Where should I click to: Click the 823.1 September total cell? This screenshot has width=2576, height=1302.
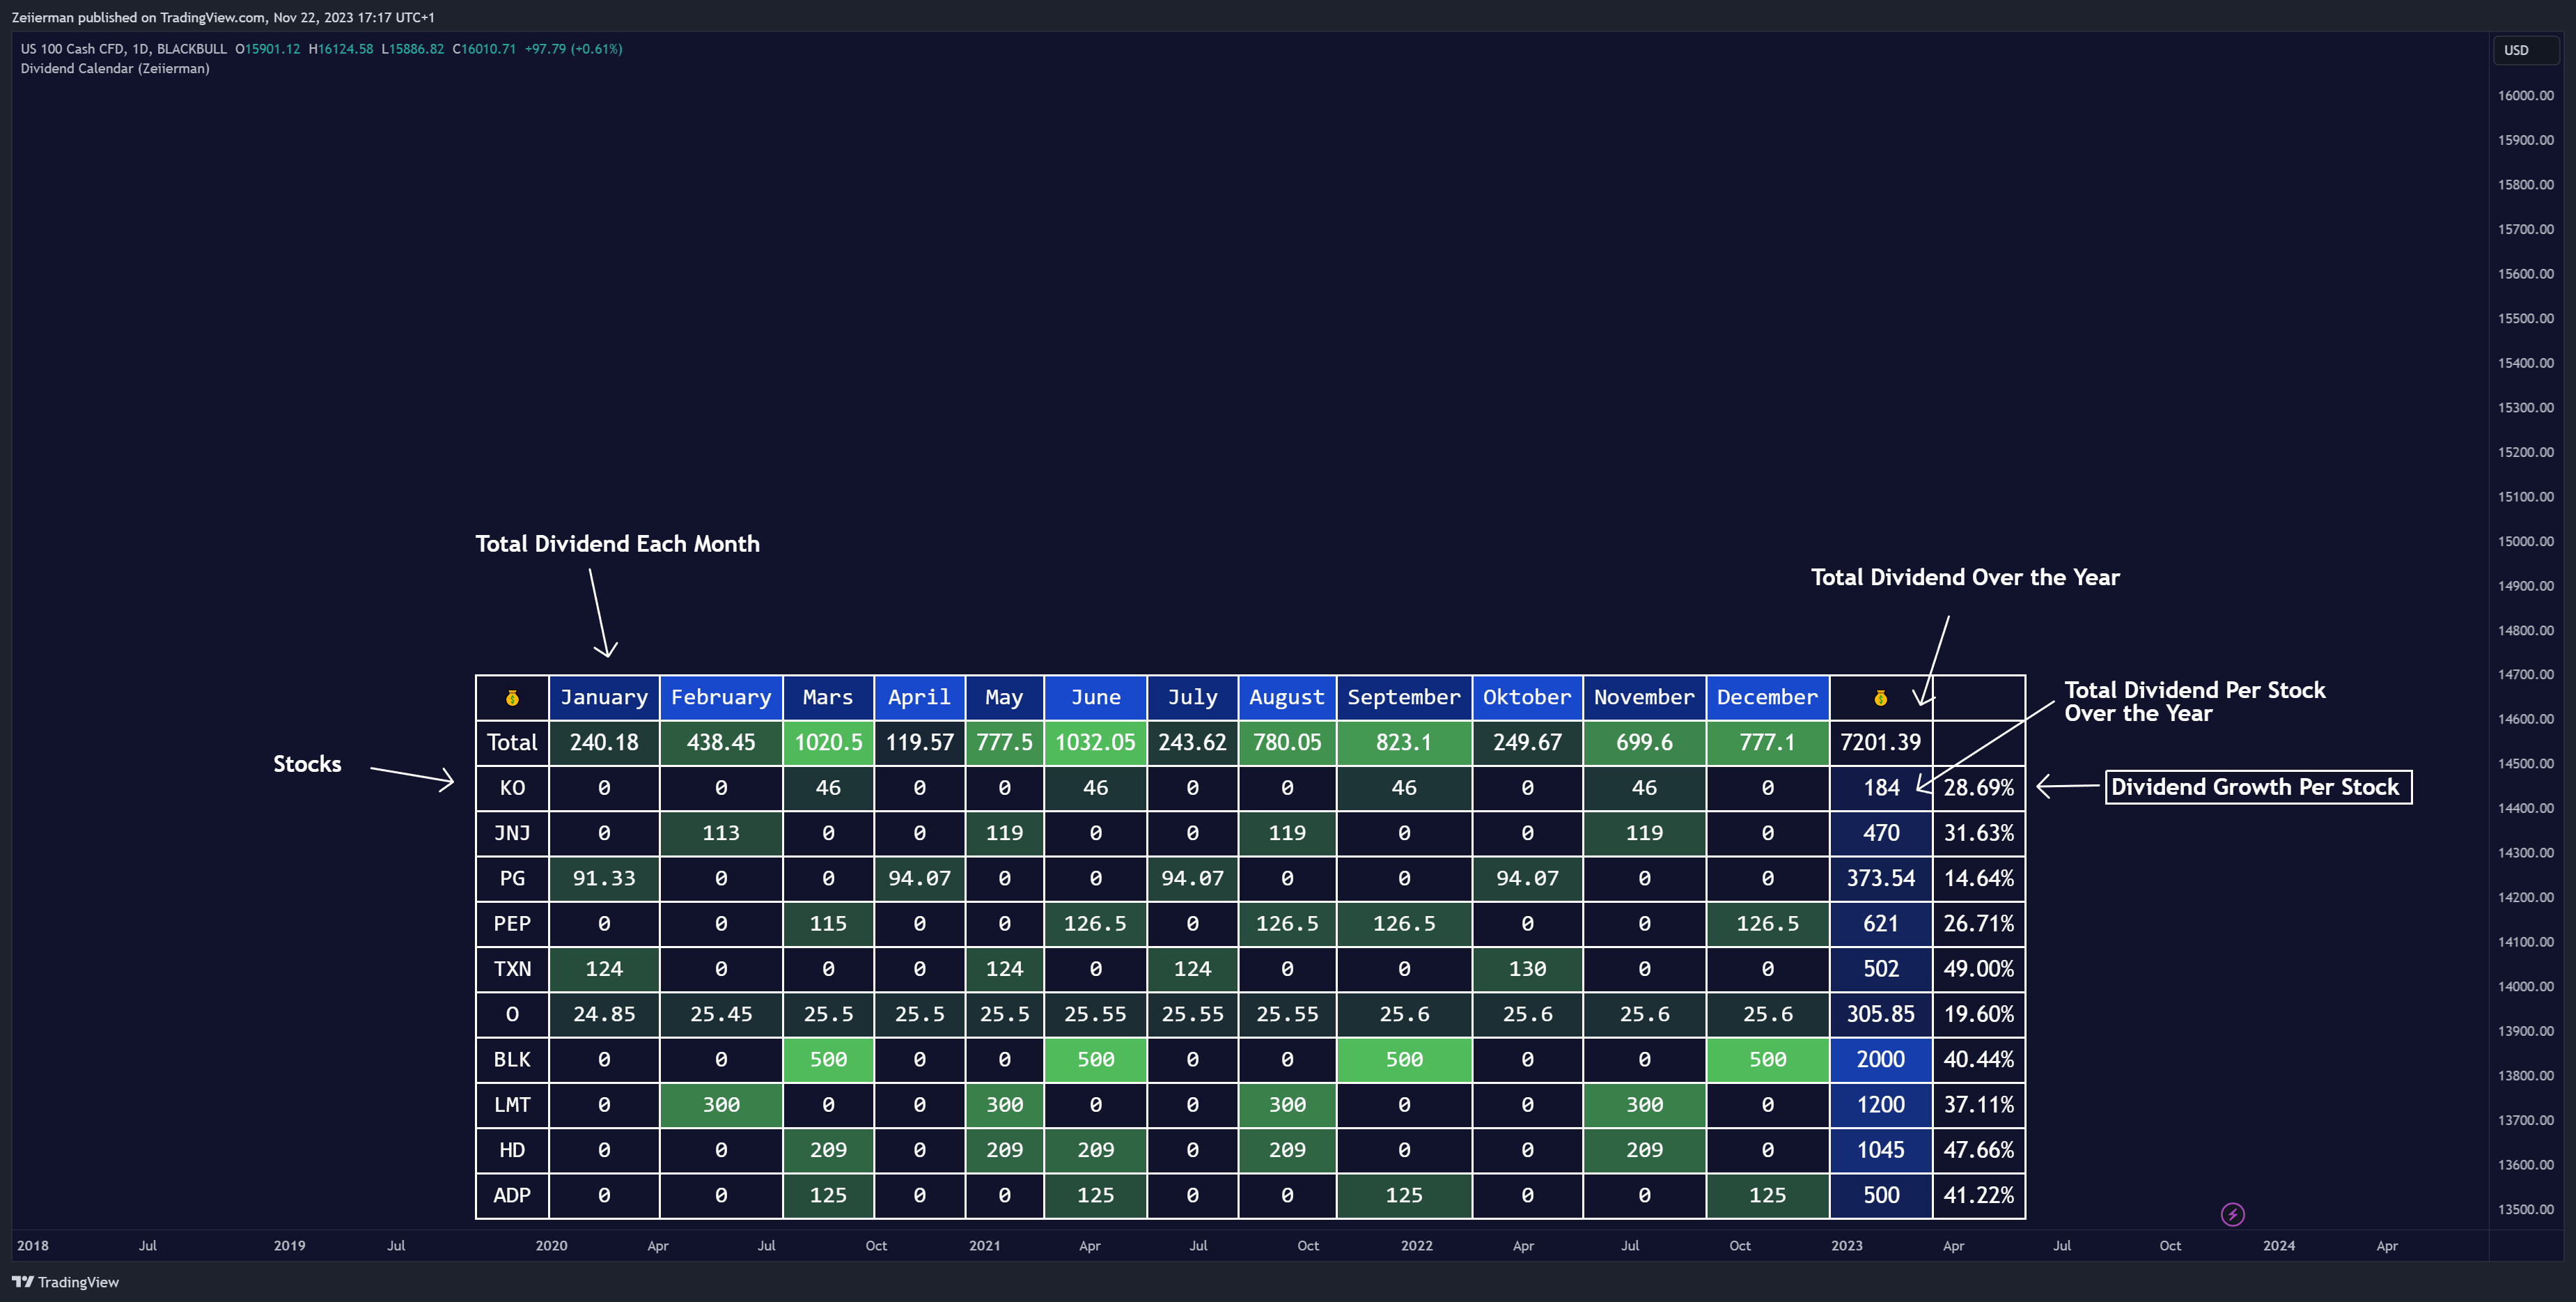[x=1404, y=742]
